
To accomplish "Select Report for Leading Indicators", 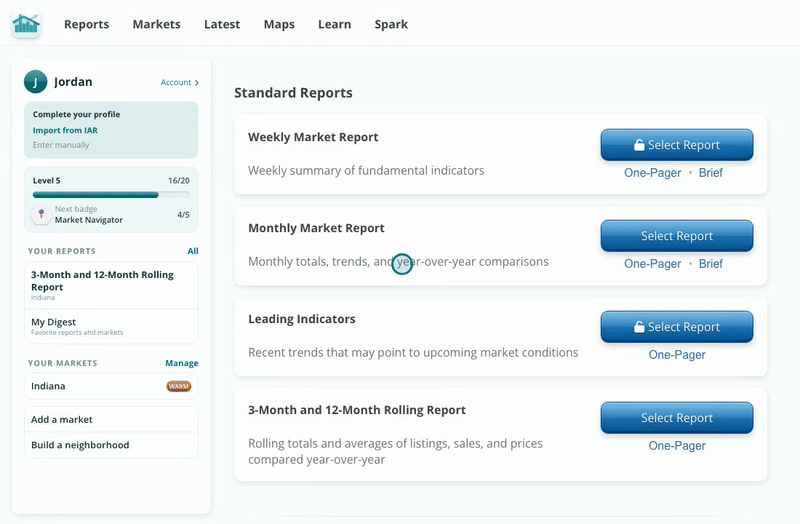I will (677, 327).
